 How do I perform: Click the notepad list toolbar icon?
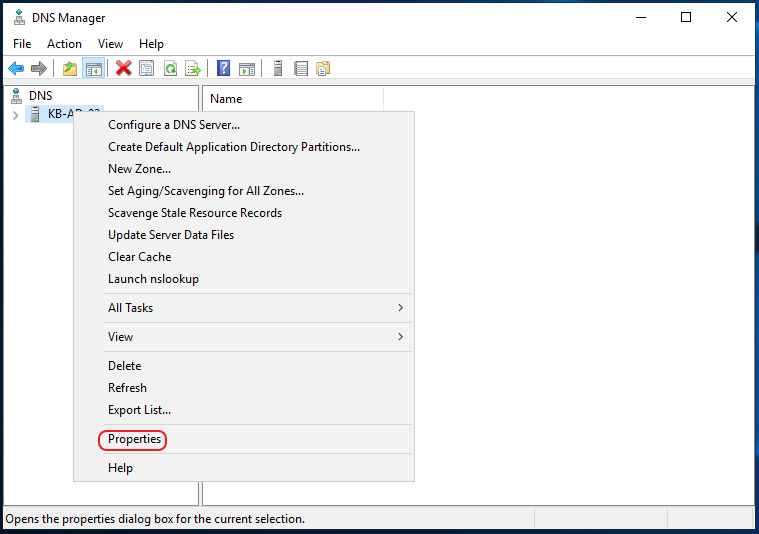tap(301, 69)
